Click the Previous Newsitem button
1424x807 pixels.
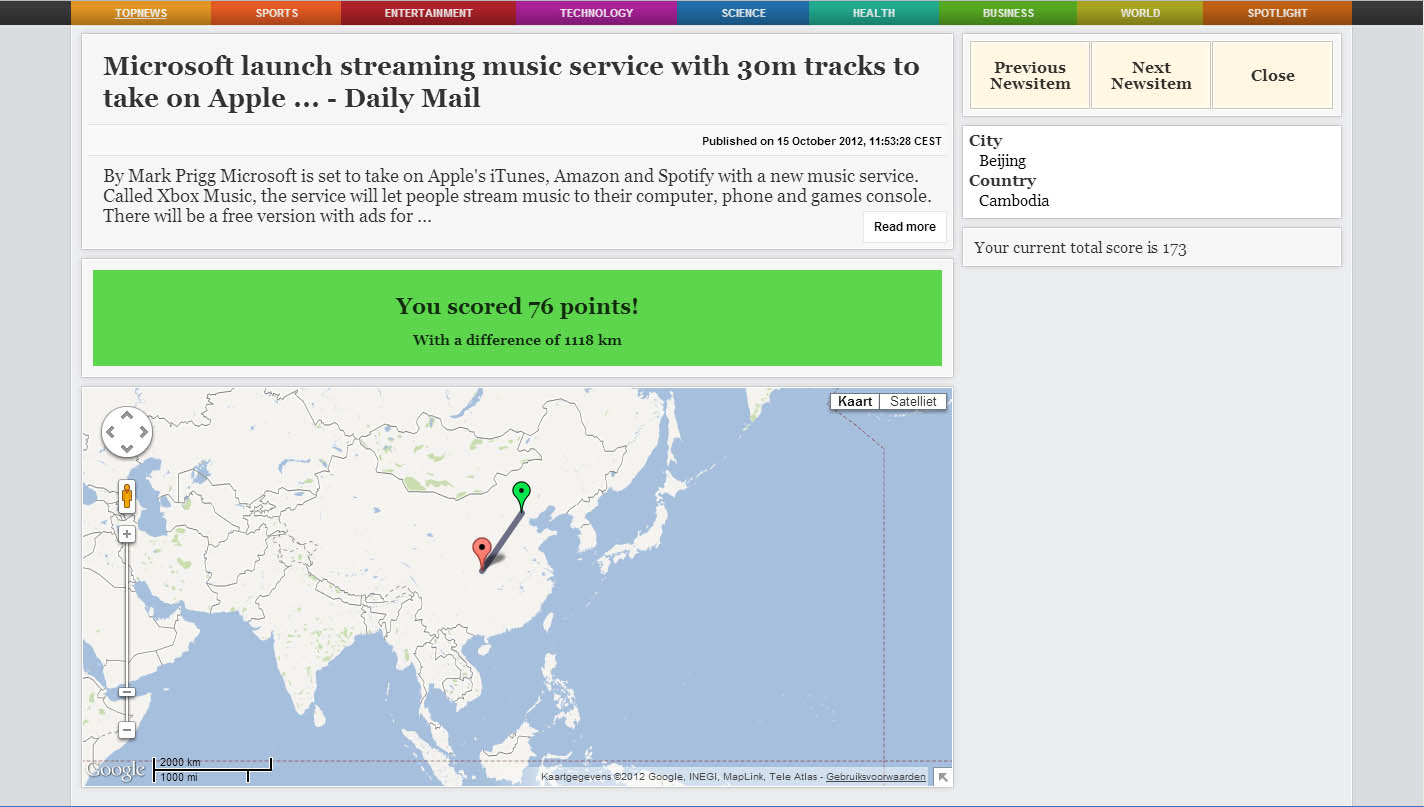1030,75
